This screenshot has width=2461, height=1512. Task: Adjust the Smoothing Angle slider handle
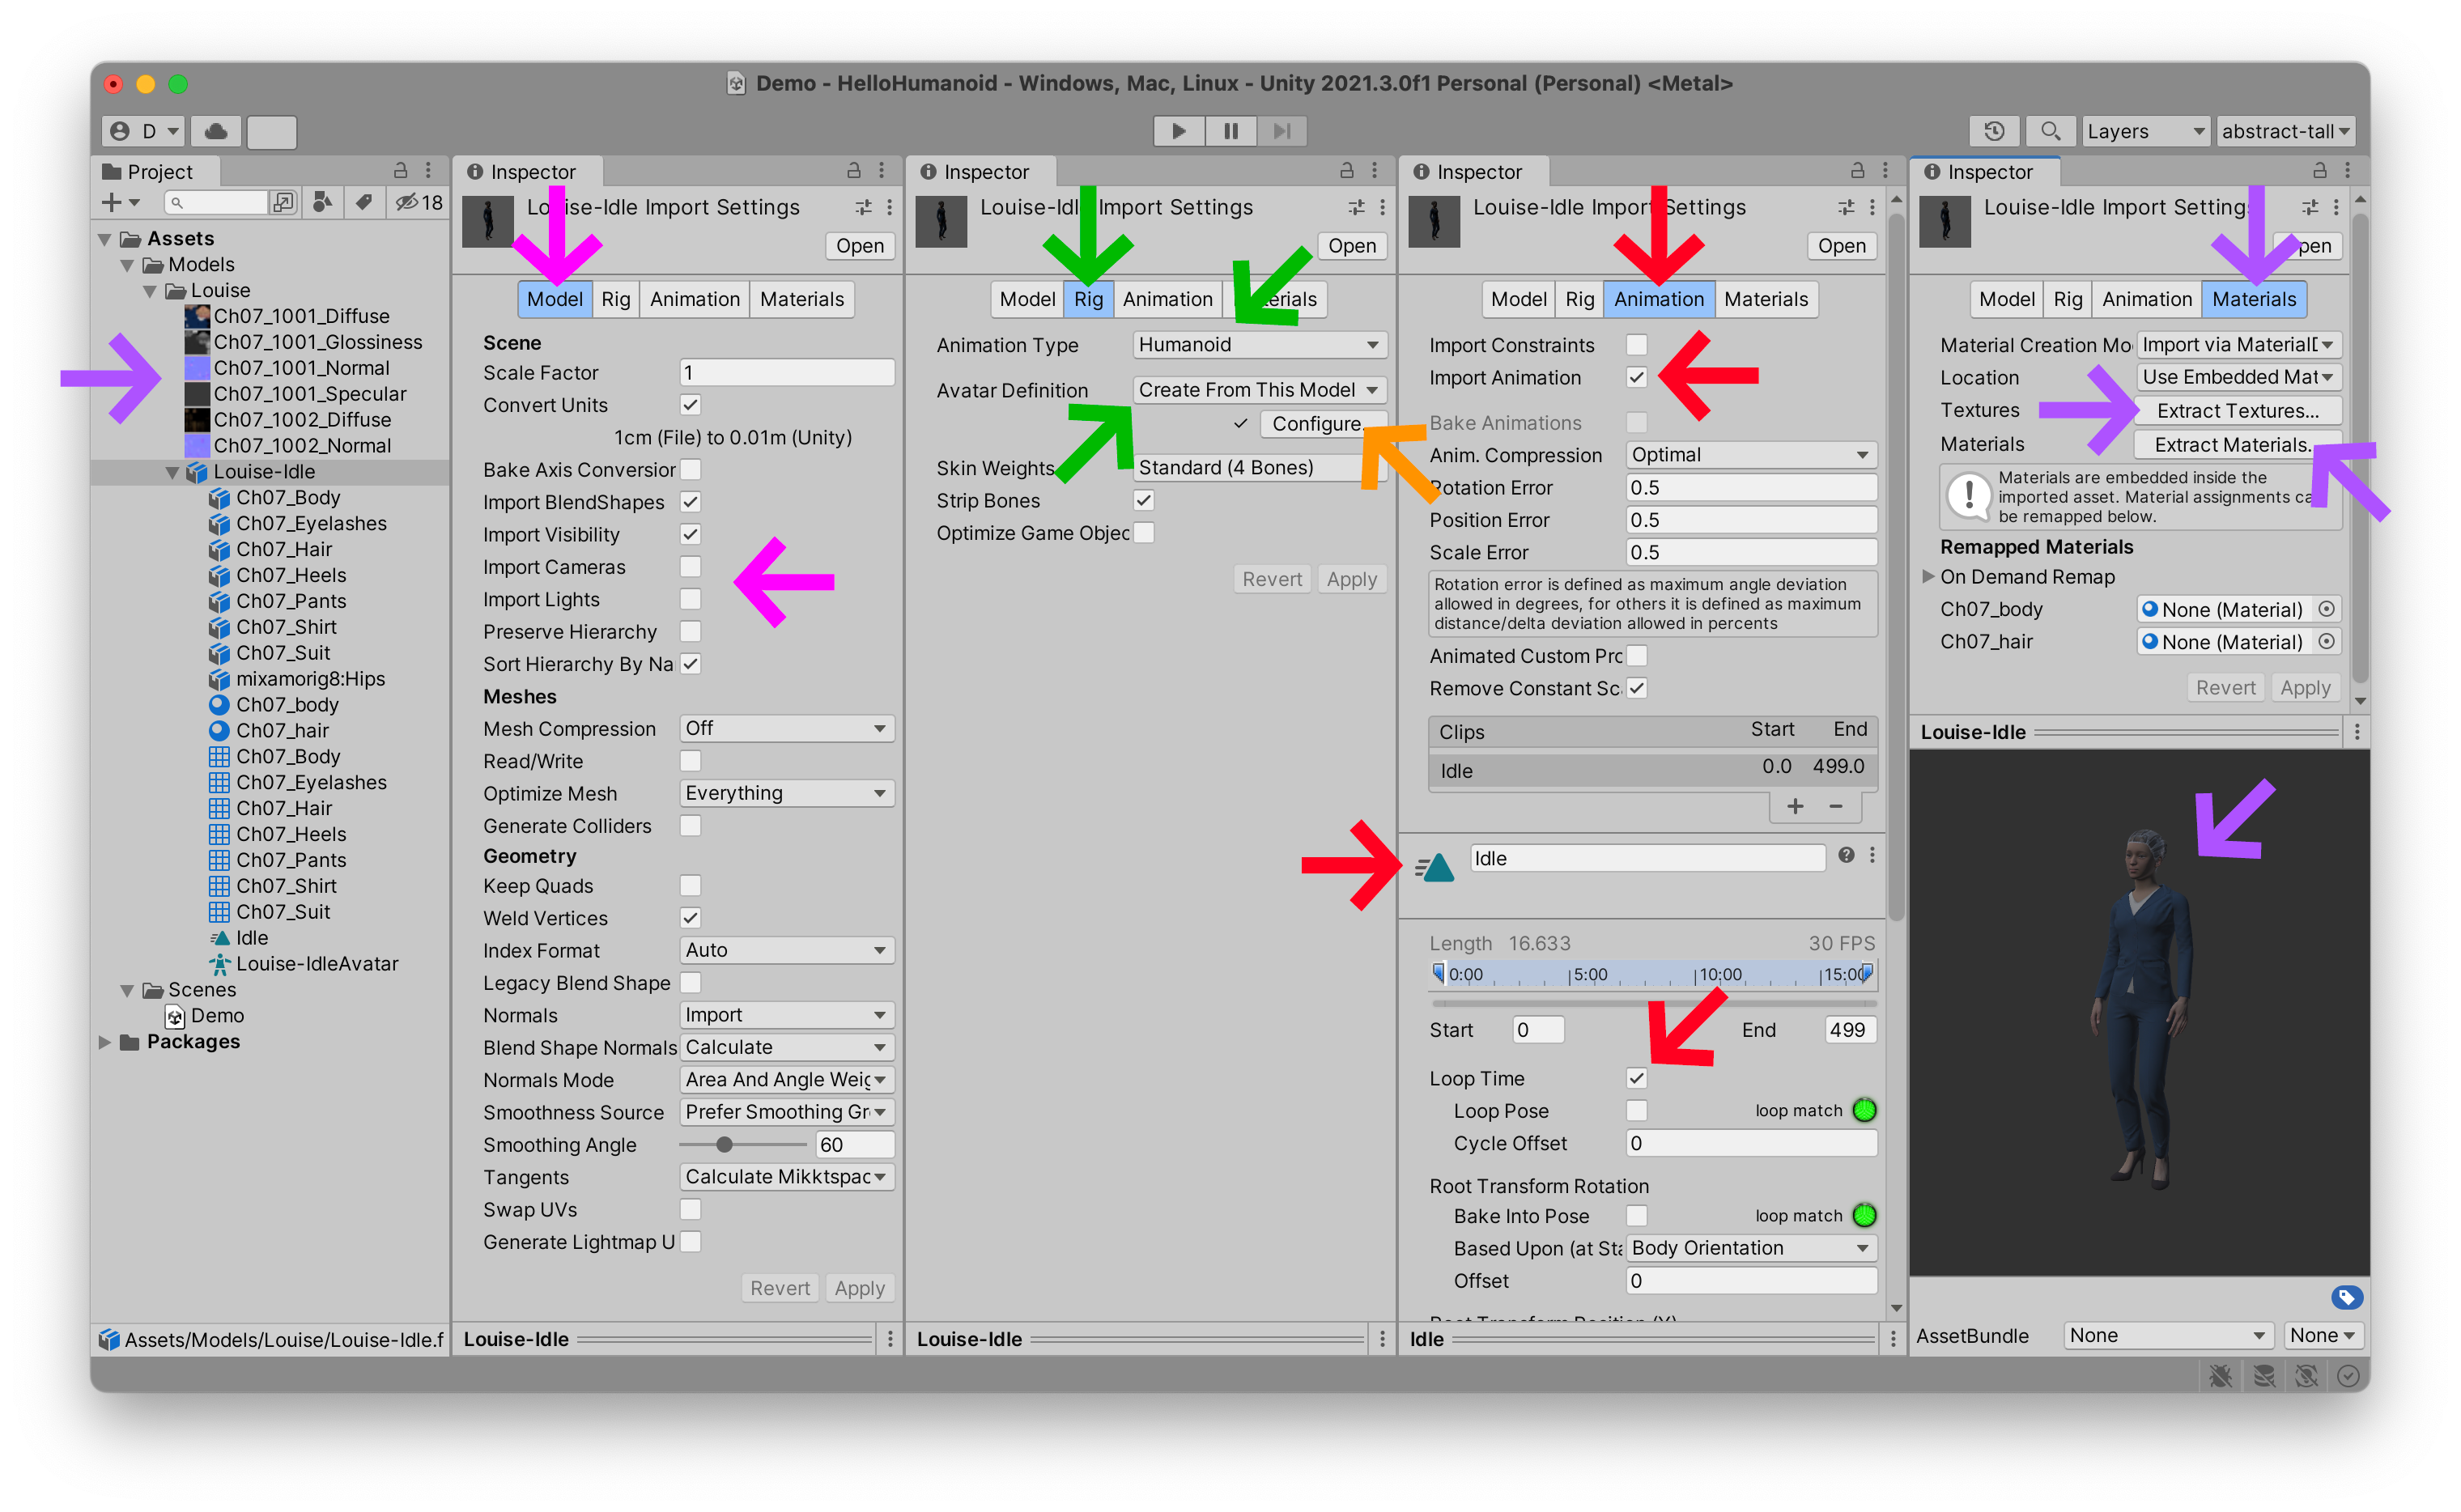724,1144
